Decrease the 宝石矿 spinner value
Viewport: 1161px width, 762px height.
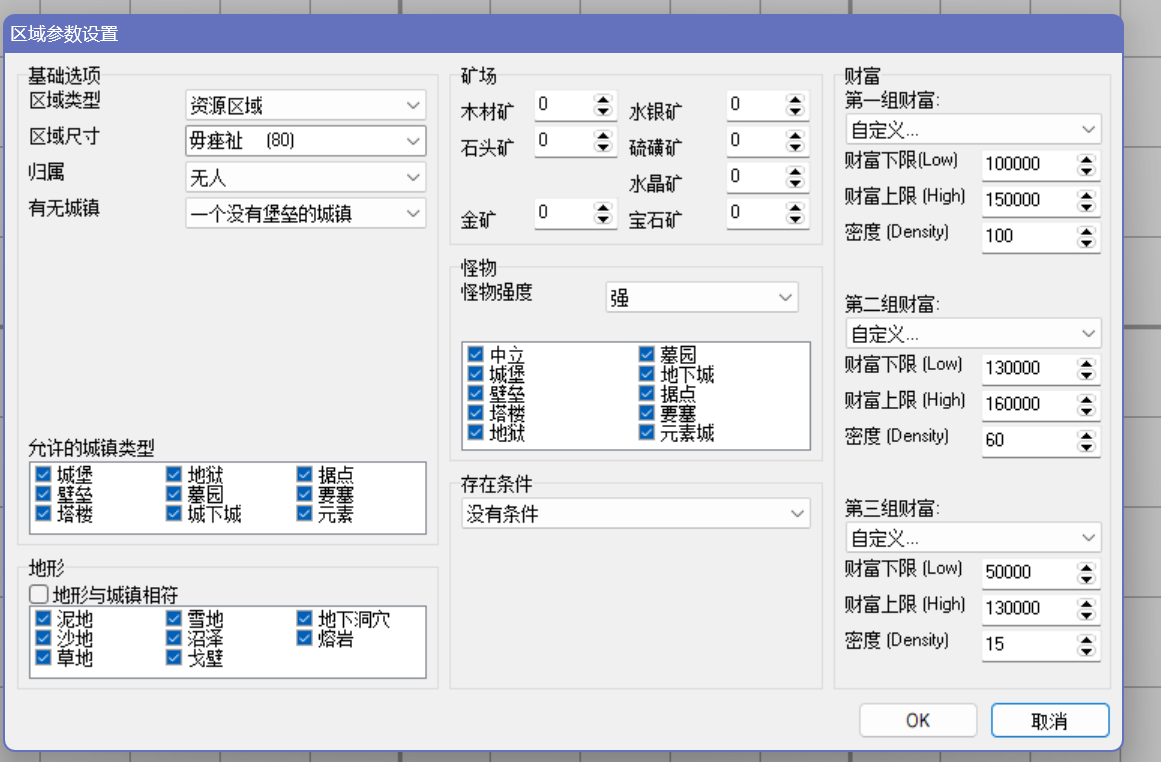pos(795,218)
